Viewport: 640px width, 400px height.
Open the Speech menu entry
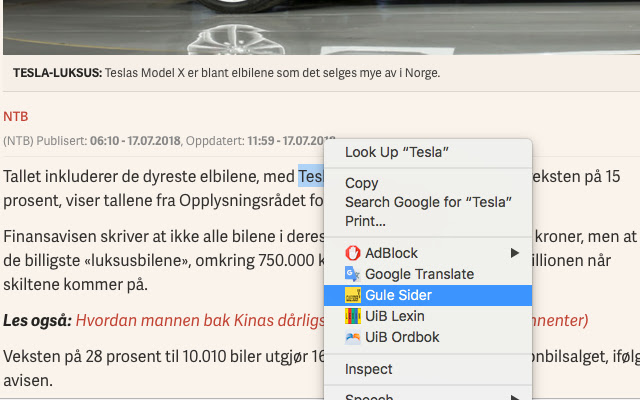pos(428,395)
